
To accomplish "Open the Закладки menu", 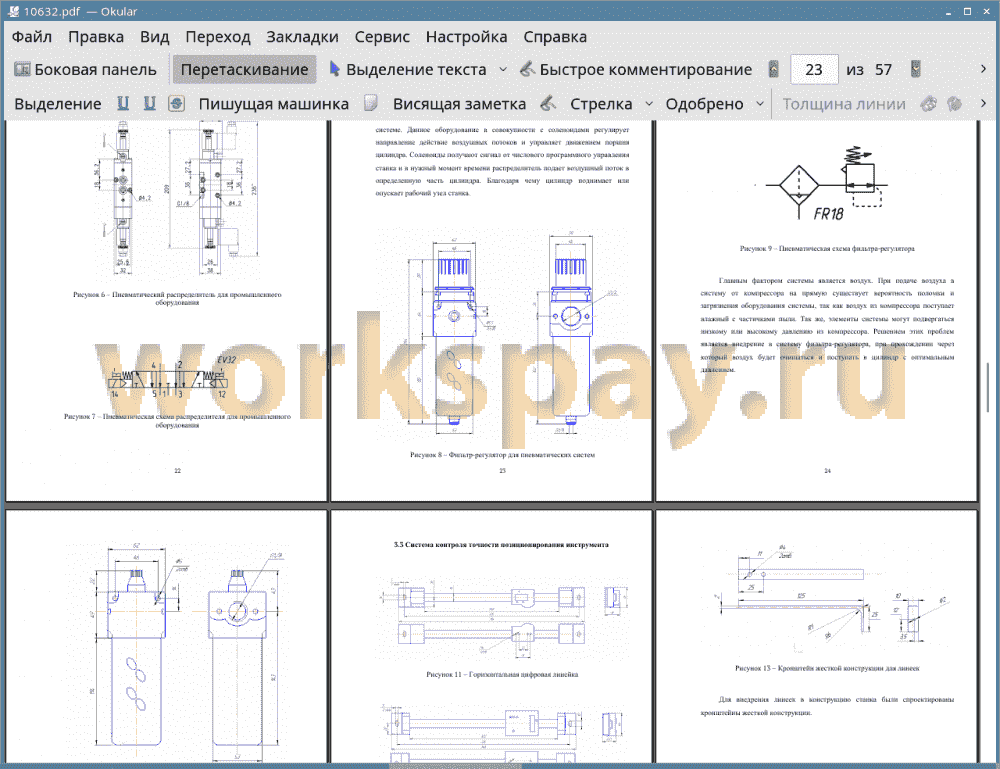I will coord(302,37).
